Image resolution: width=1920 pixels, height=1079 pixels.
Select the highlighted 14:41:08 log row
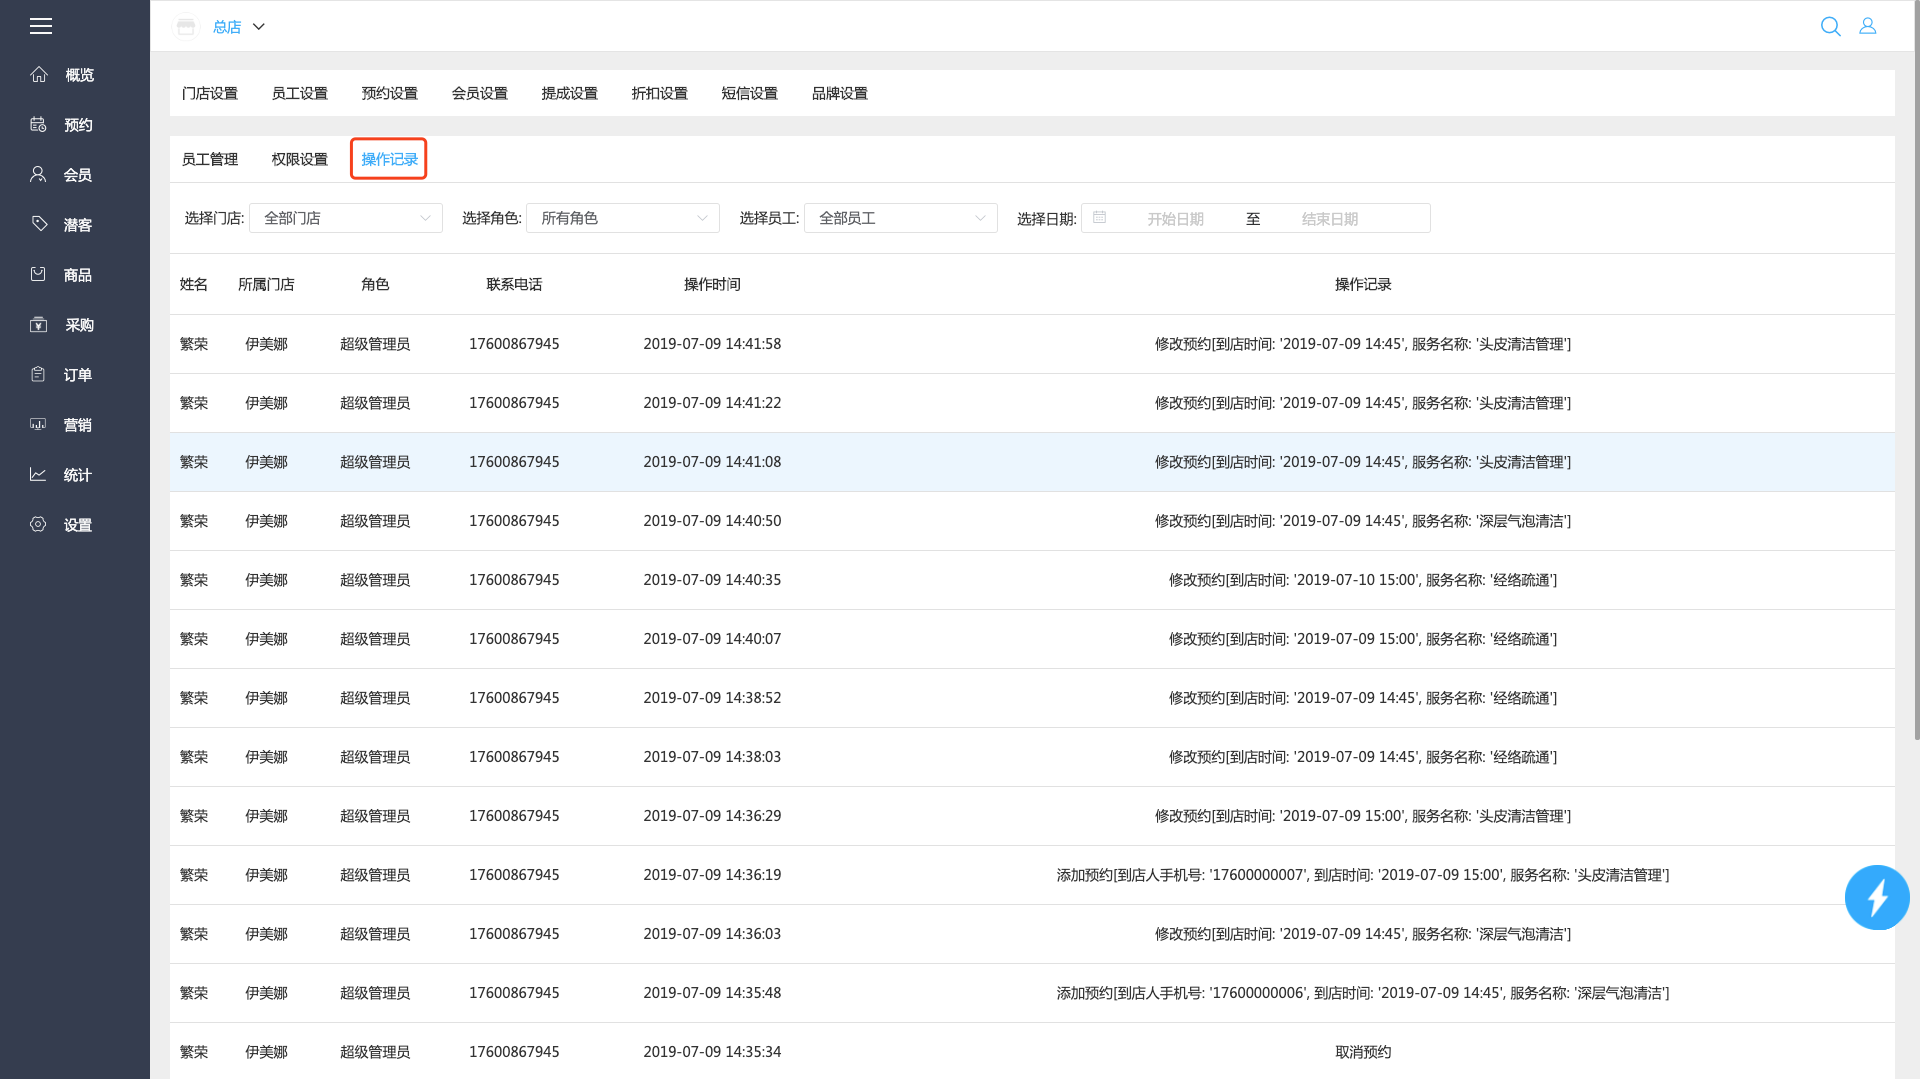tap(1032, 462)
